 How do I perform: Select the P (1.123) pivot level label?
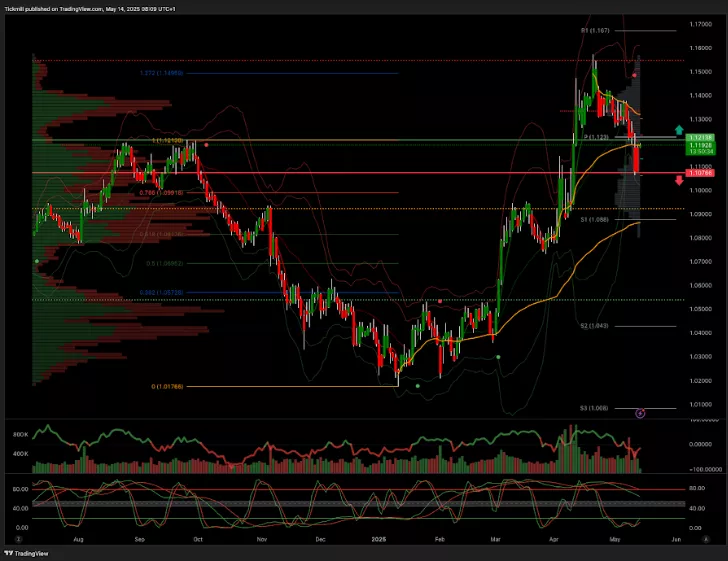click(597, 137)
